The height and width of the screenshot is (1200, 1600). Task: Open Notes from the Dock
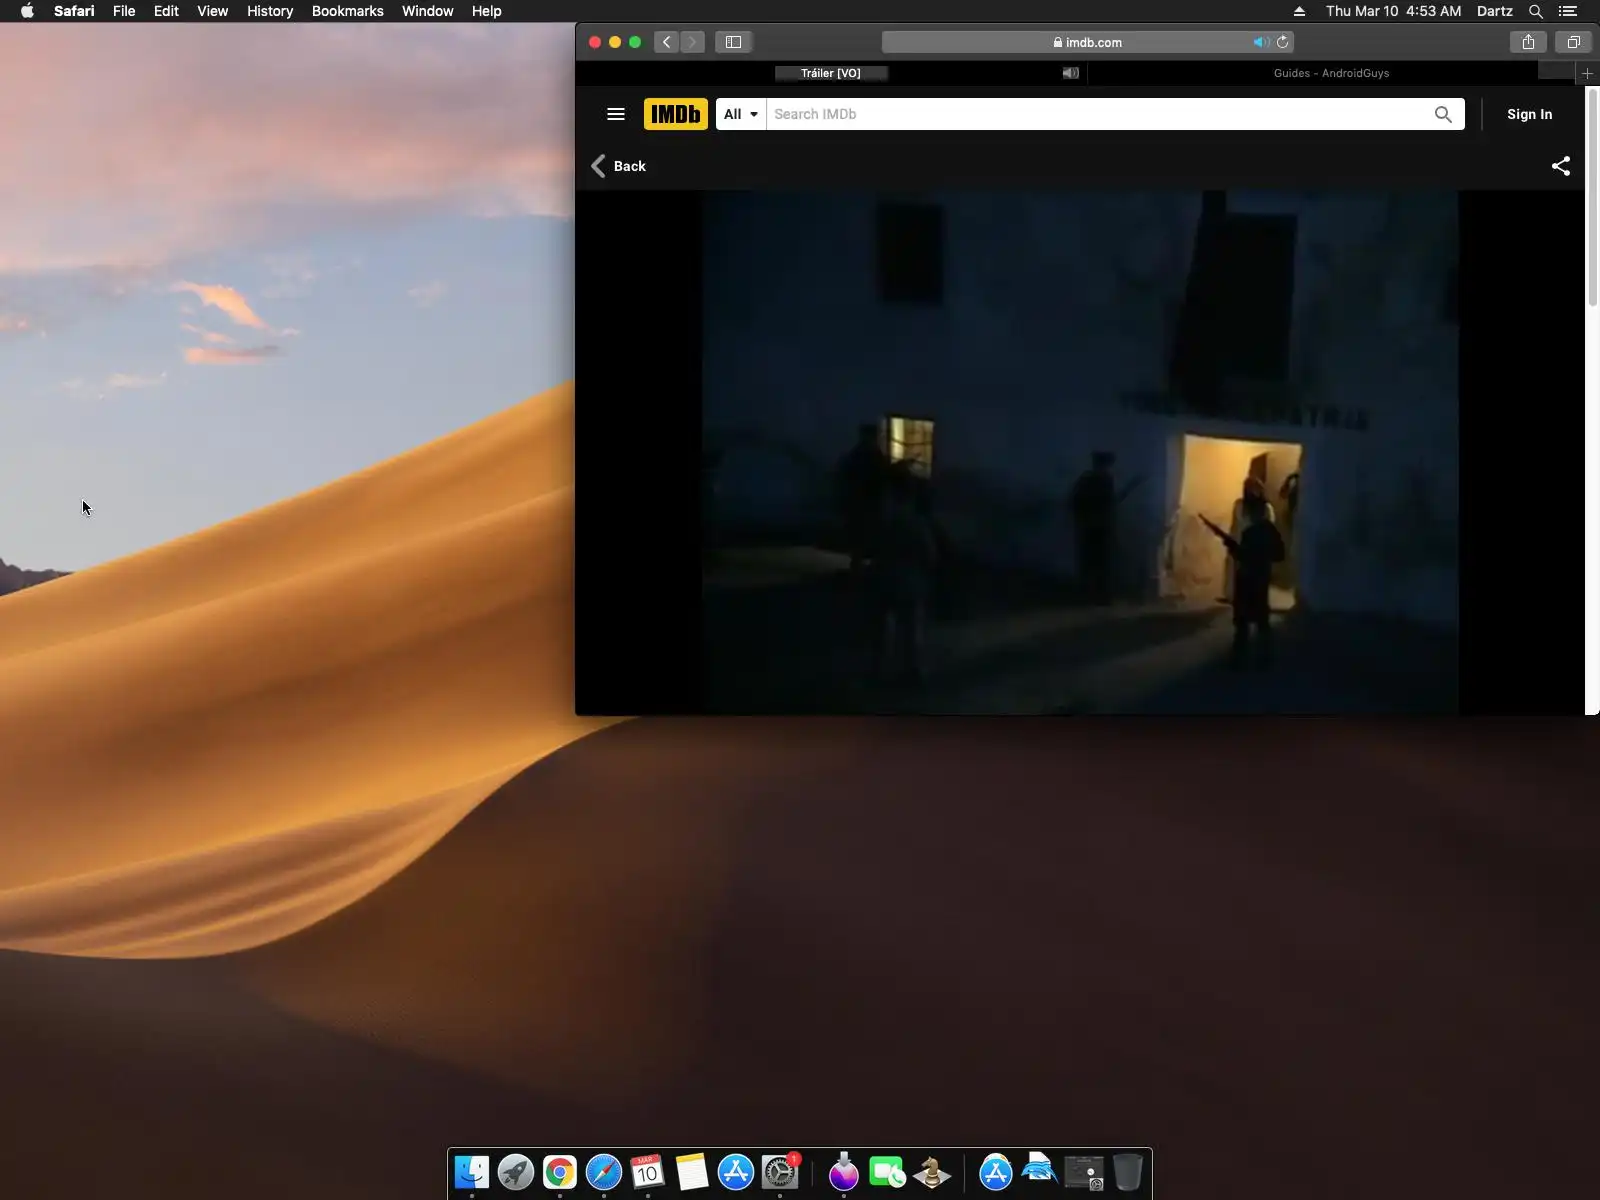pos(692,1172)
